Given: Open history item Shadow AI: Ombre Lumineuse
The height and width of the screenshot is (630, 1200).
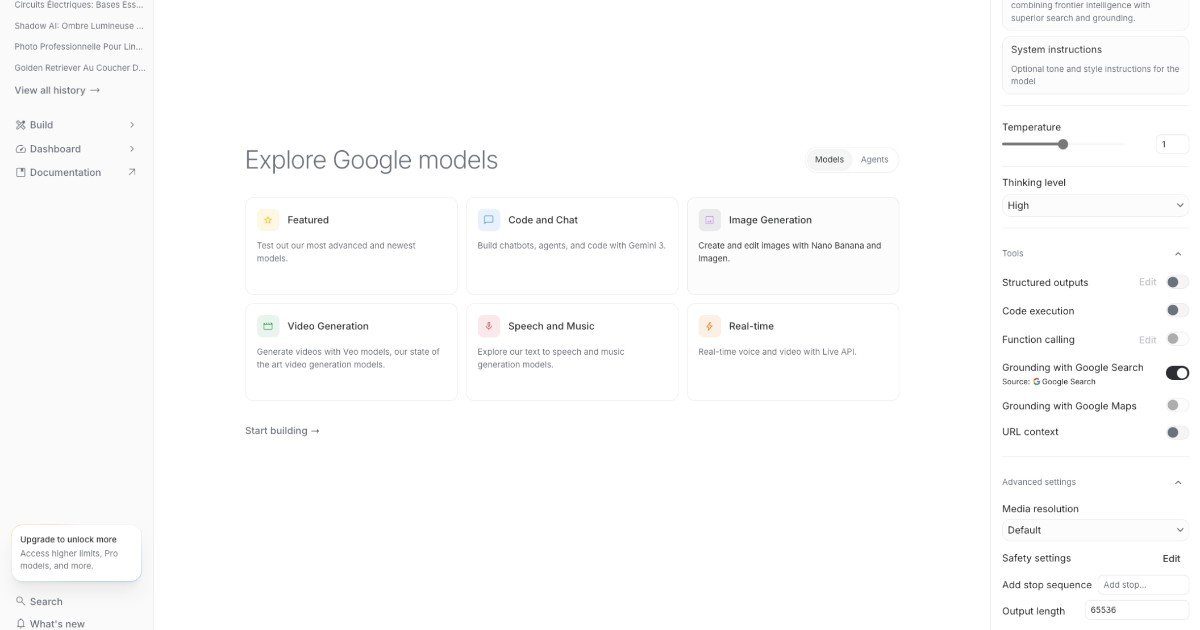Looking at the screenshot, I should (79, 25).
